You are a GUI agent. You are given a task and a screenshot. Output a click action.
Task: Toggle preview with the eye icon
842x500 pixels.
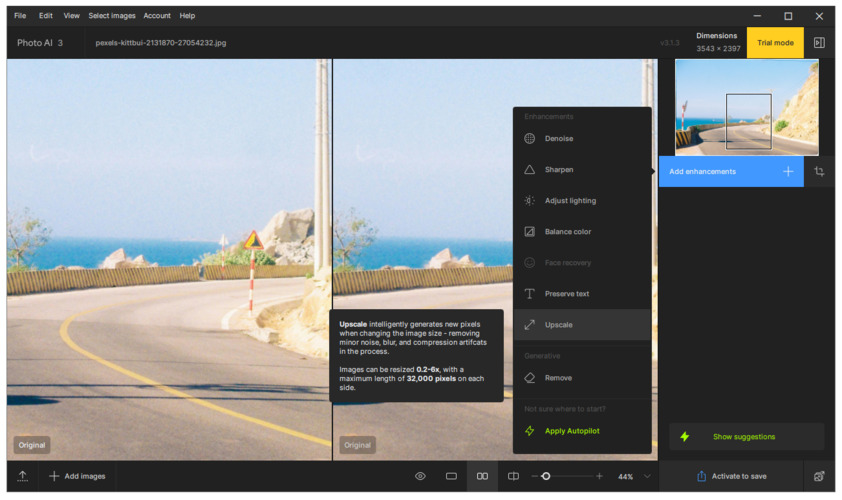click(420, 476)
